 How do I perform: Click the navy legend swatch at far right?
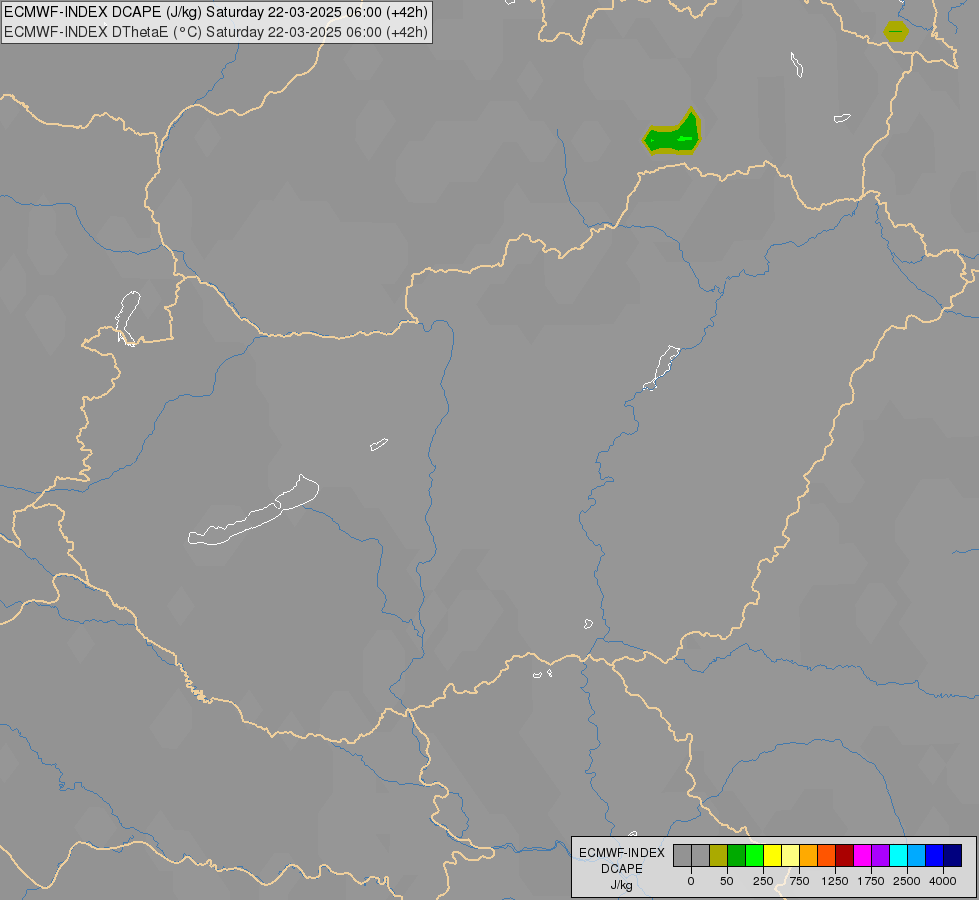(953, 855)
